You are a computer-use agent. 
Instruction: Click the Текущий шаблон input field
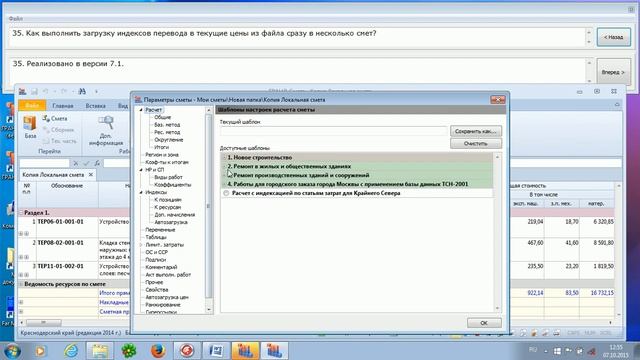333,131
